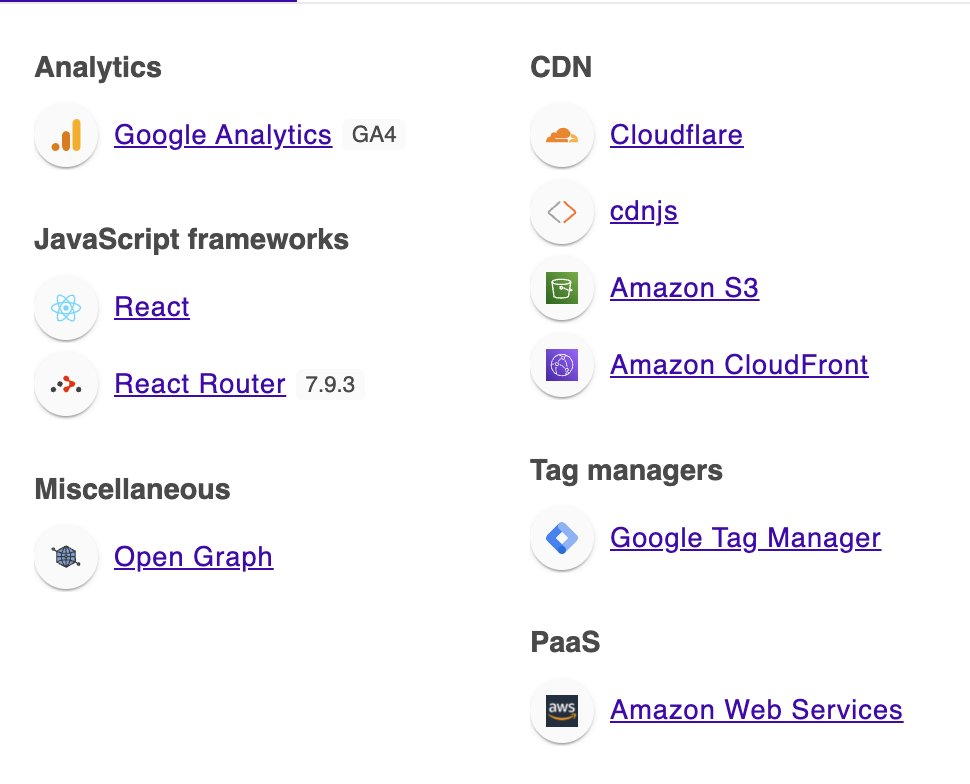
Task: Click the Amazon CloudFront purple icon
Action: click(x=562, y=365)
